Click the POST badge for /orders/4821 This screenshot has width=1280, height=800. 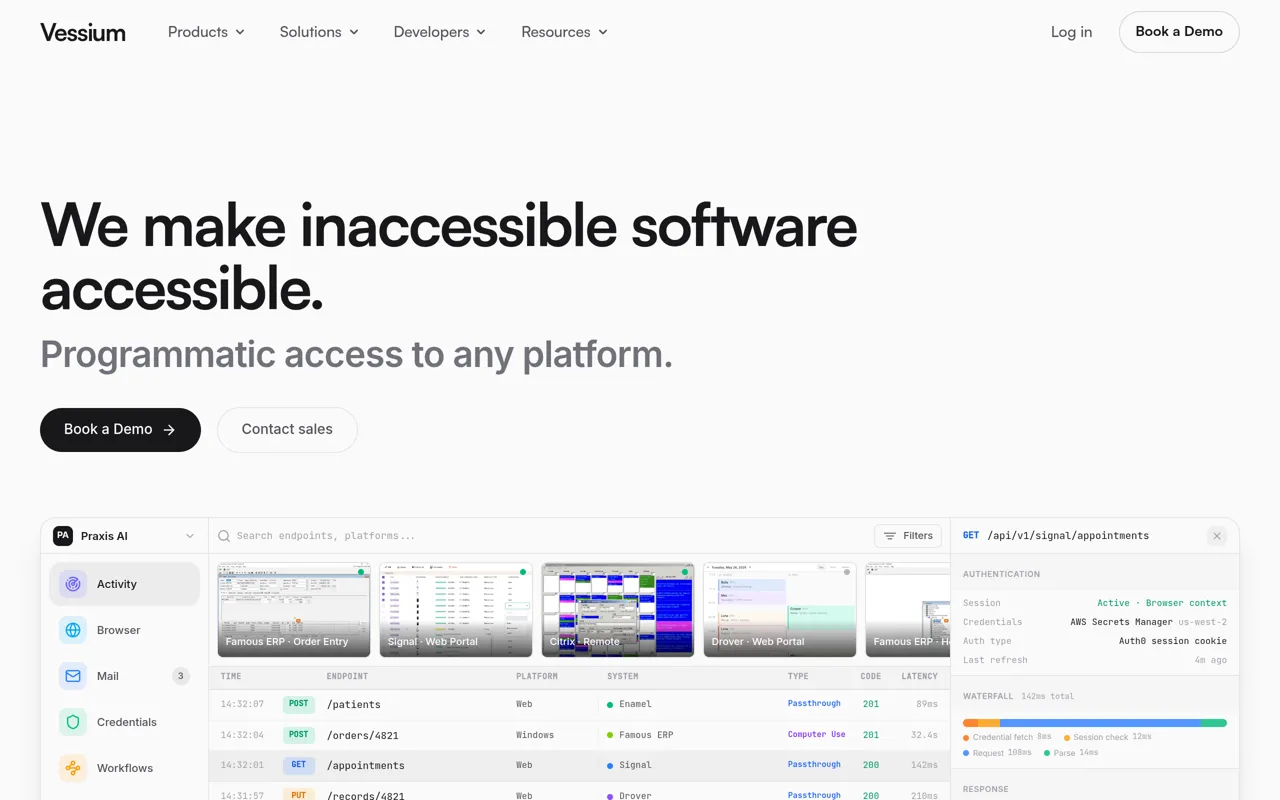(x=298, y=735)
